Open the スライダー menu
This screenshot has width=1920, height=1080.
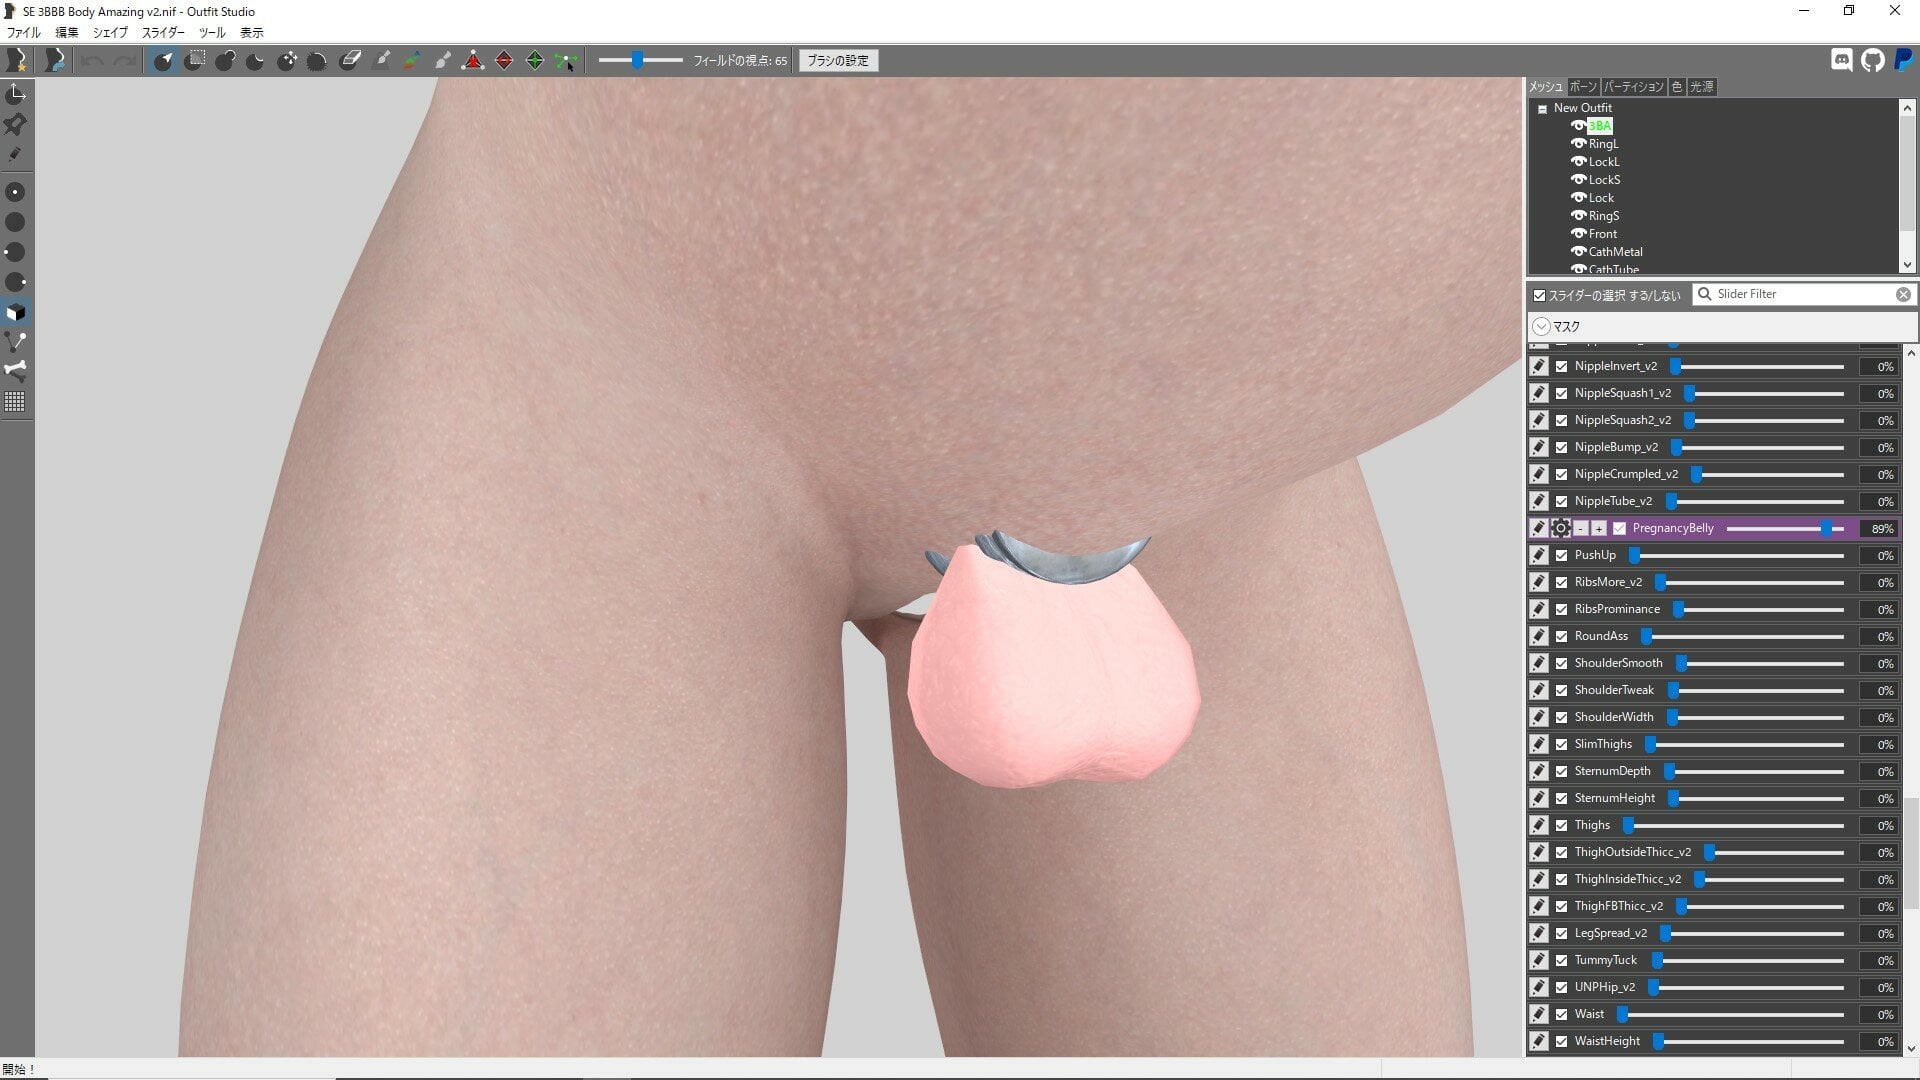163,33
